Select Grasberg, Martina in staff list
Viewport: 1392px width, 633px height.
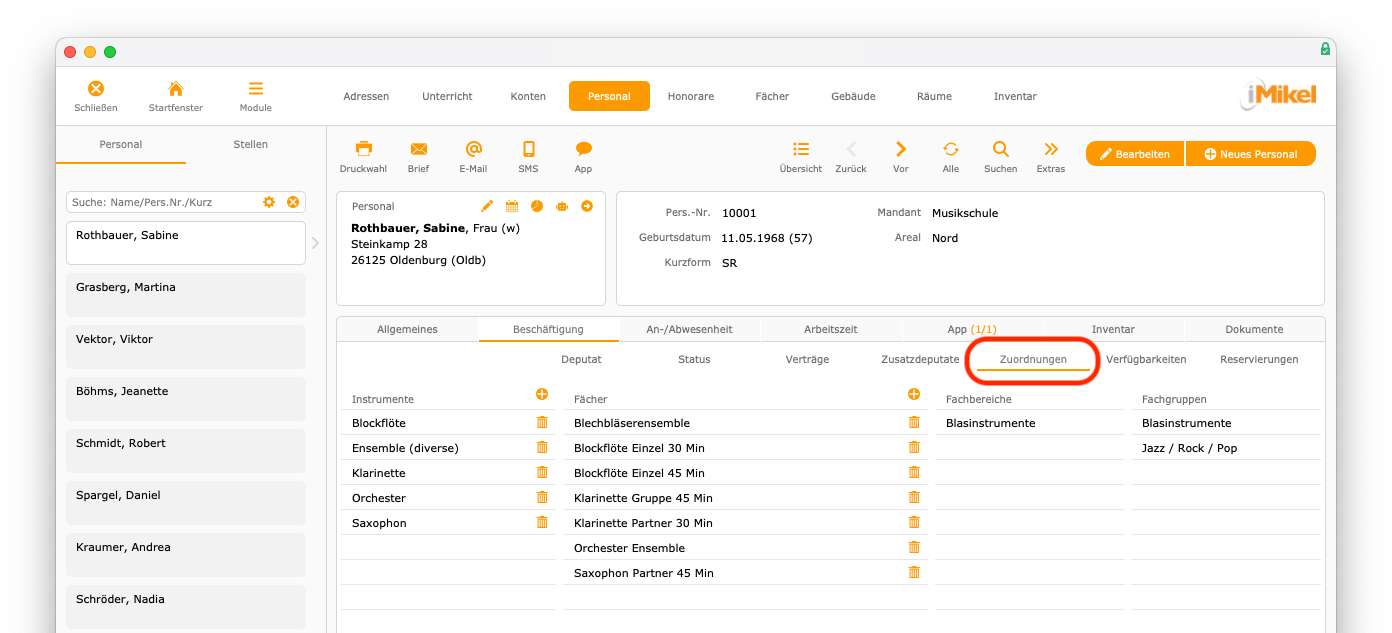[186, 295]
